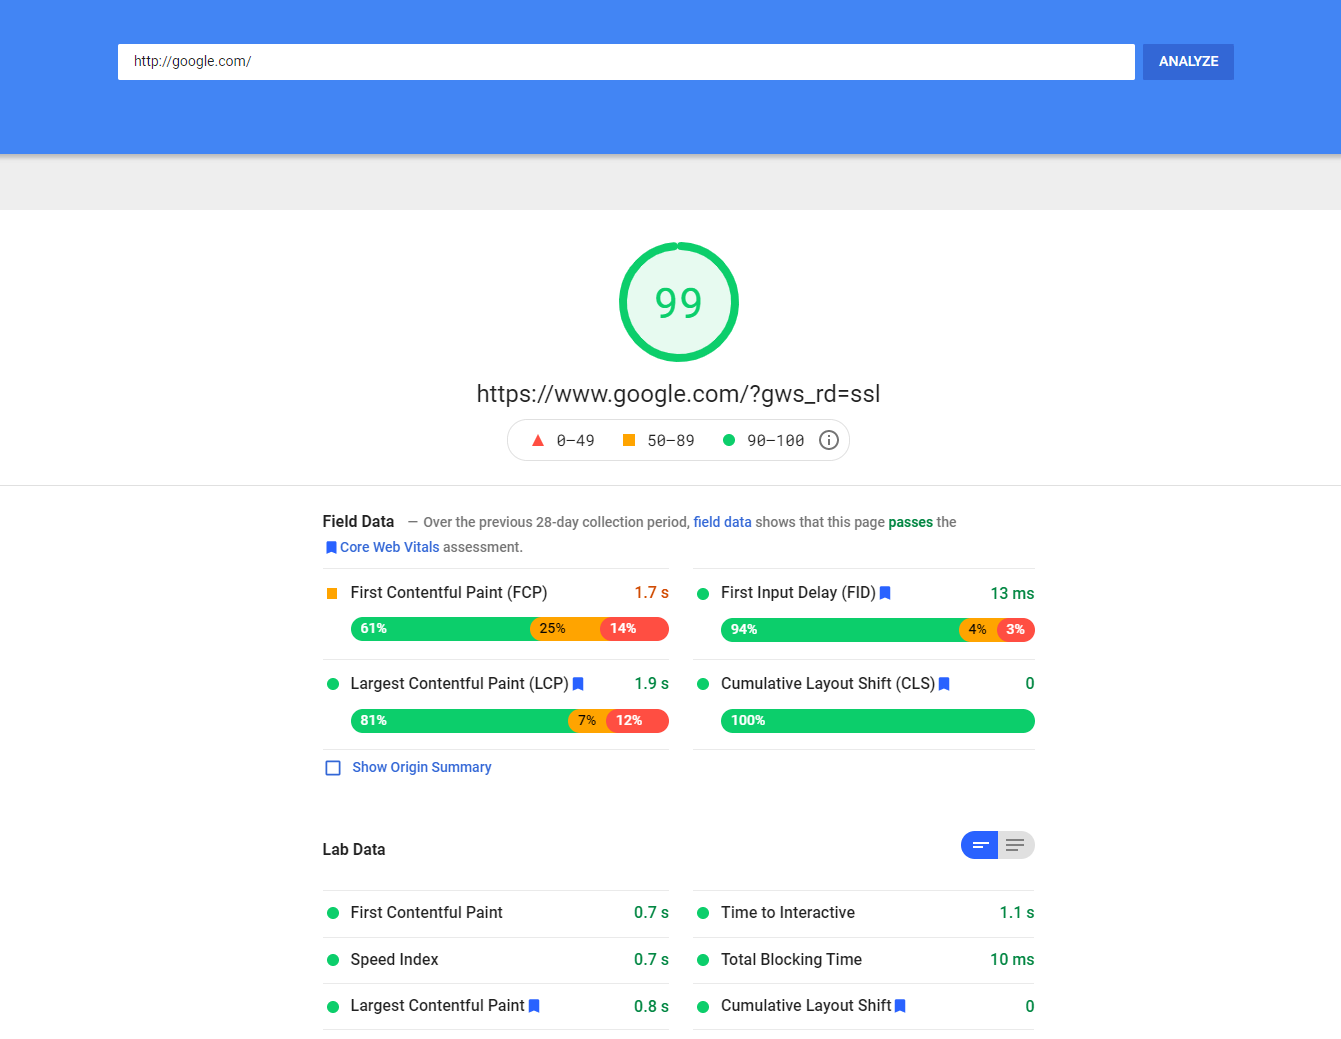Click bookmark icon beside Lab Data Cumulative Layout Shift

(900, 1006)
